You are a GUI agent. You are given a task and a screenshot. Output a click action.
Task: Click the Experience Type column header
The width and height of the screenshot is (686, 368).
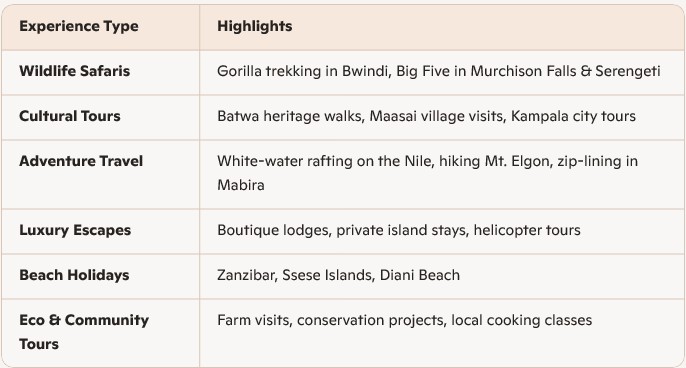pyautogui.click(x=79, y=26)
